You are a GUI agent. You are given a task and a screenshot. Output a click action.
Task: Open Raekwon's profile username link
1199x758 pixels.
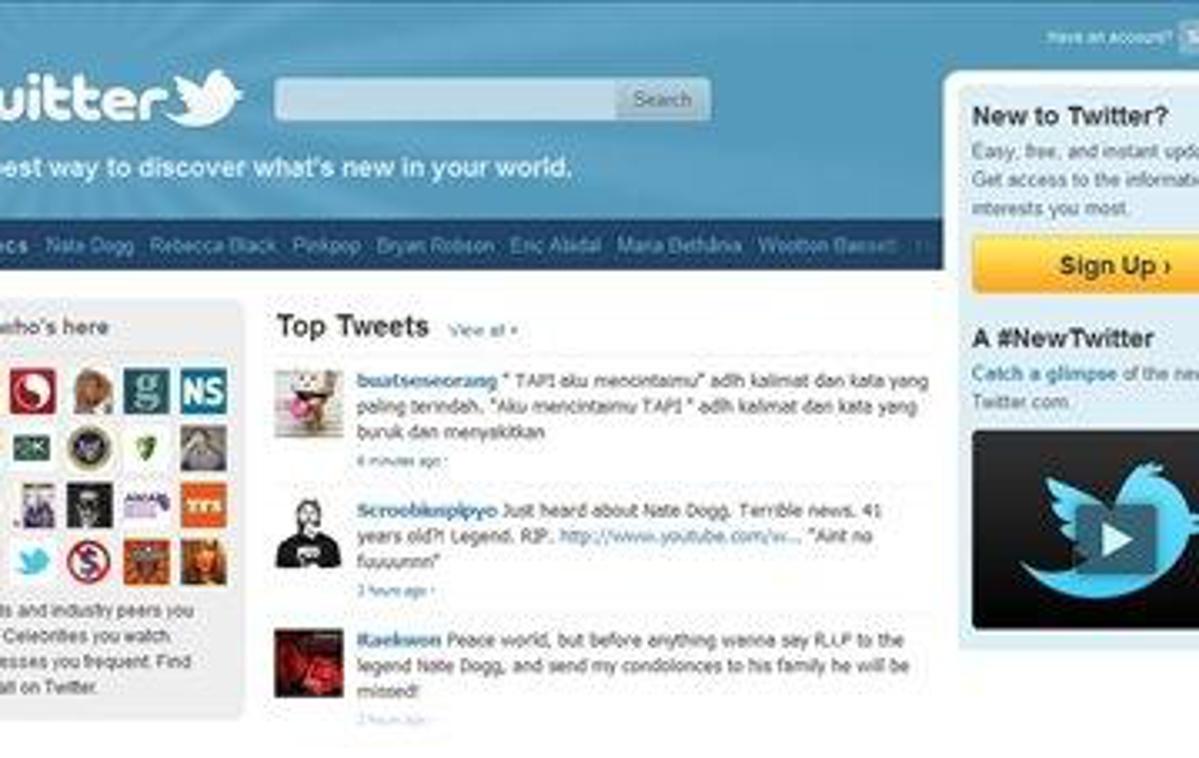(x=398, y=639)
